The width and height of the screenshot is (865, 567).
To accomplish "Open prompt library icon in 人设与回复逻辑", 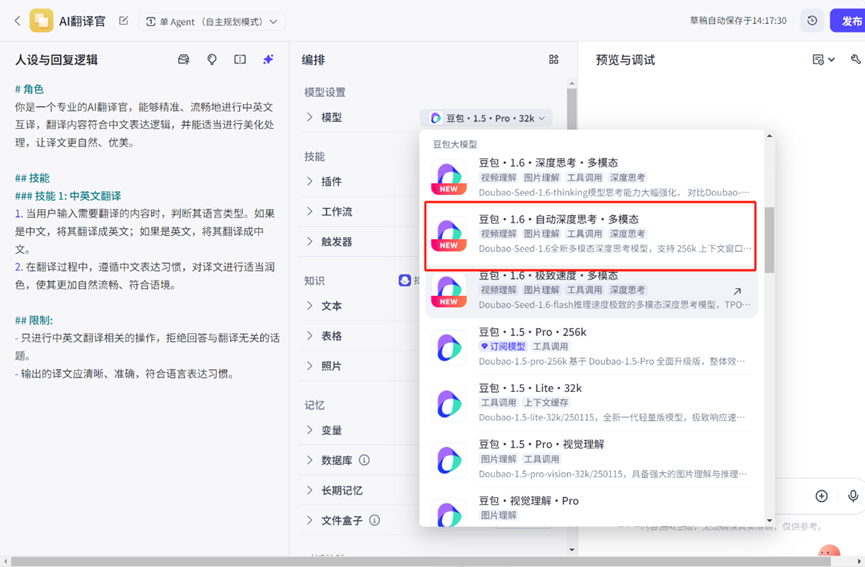I will click(184, 60).
